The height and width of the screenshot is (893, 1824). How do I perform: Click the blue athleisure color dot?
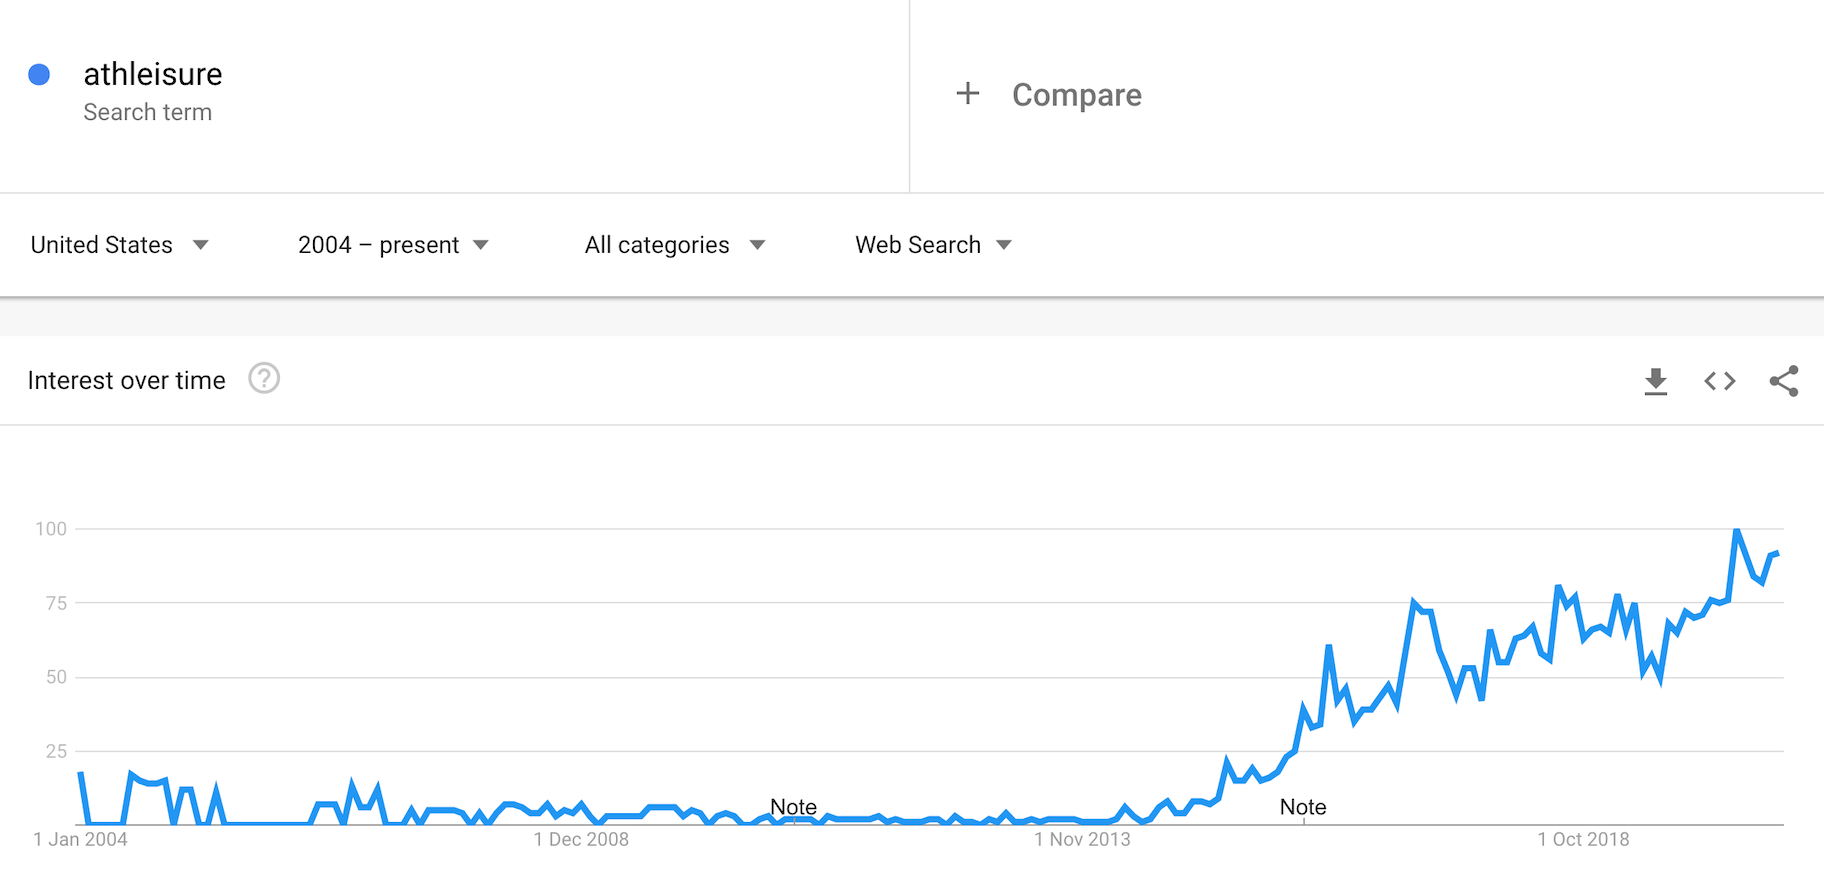point(39,75)
